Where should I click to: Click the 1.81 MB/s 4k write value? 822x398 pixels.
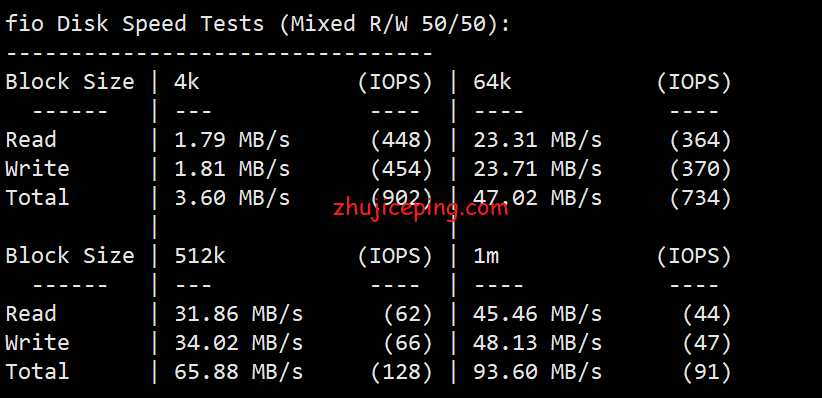[232, 169]
